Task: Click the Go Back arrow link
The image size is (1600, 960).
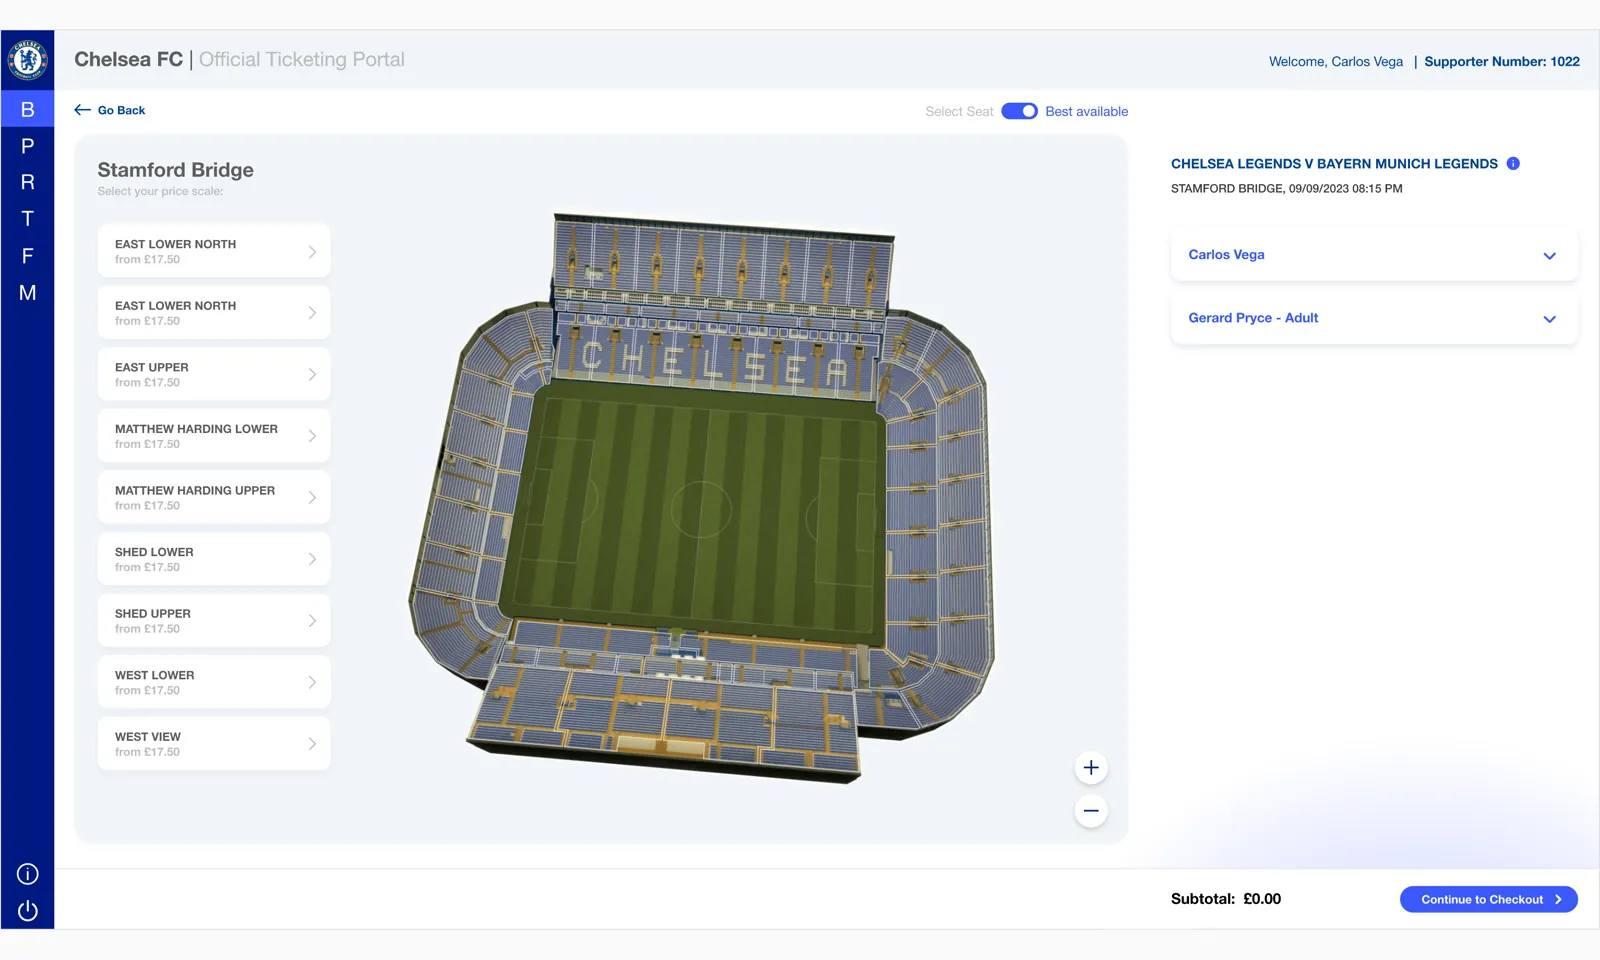Action: pos(110,110)
